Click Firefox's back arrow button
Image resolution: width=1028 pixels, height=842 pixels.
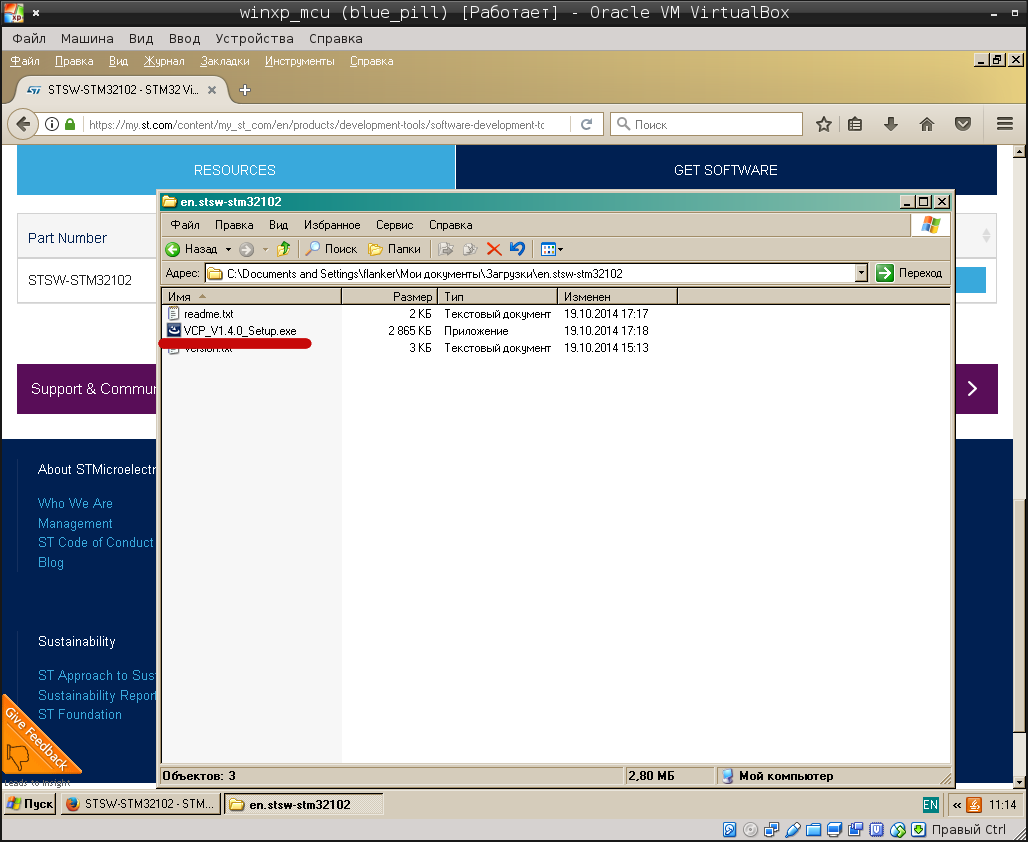click(23, 124)
